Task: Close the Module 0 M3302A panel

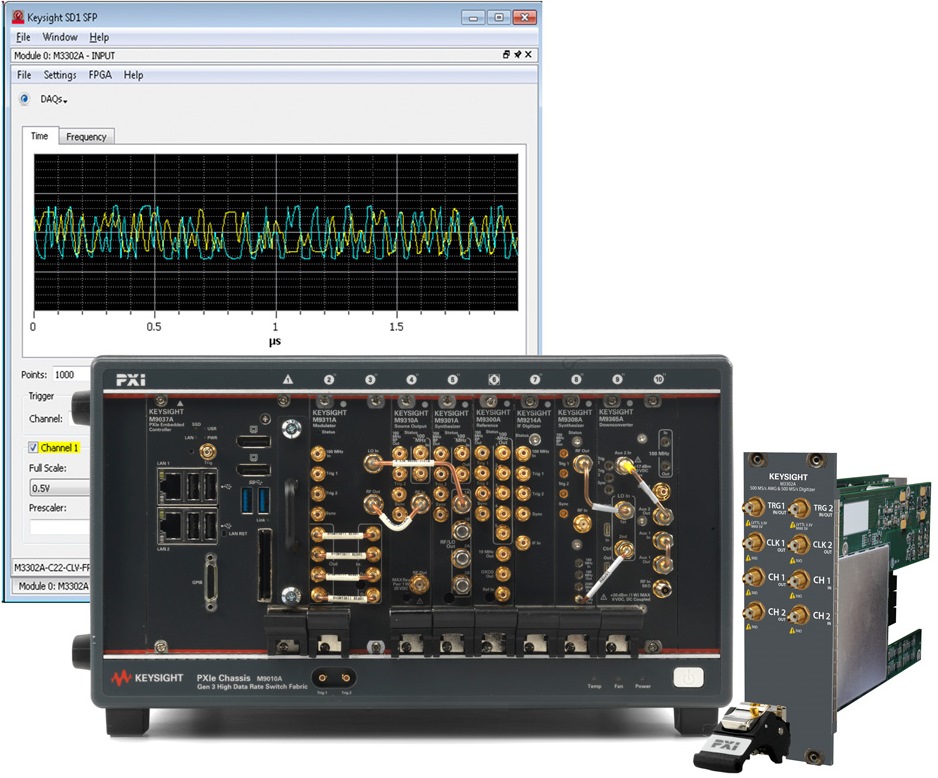Action: [x=529, y=55]
